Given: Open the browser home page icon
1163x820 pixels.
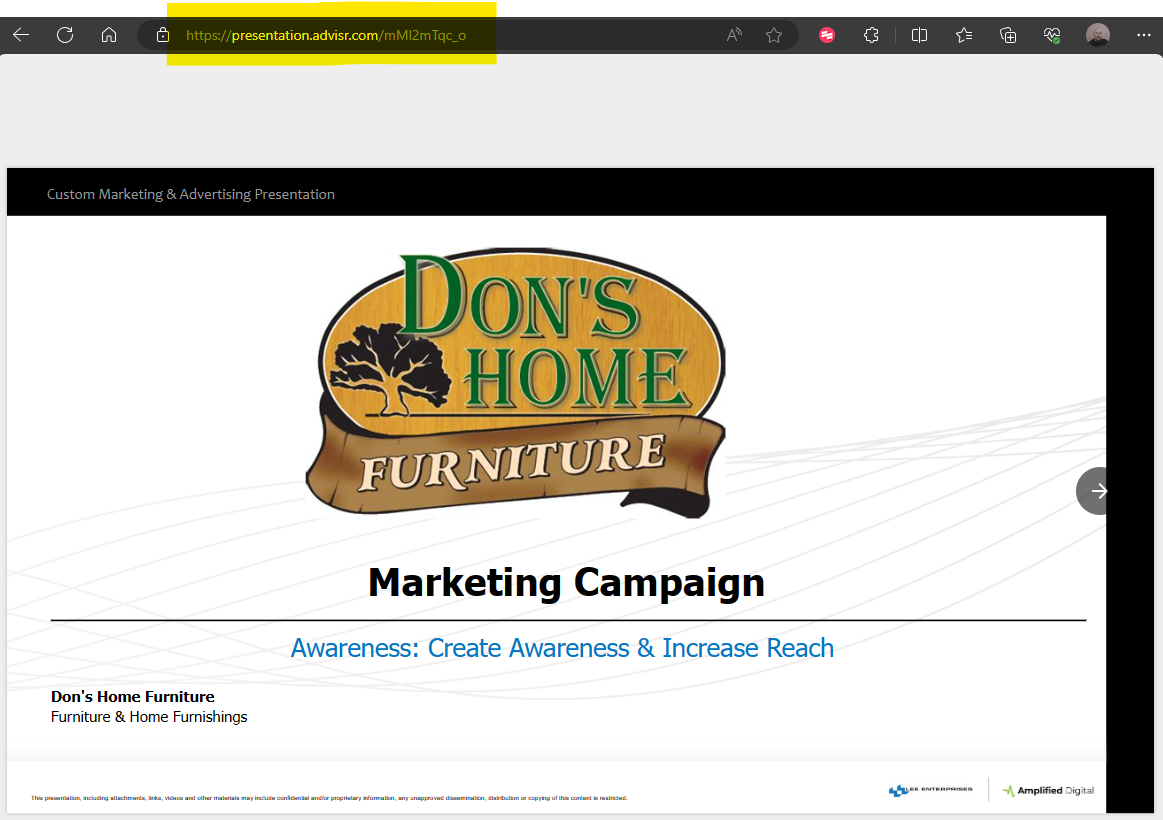Looking at the screenshot, I should (109, 35).
